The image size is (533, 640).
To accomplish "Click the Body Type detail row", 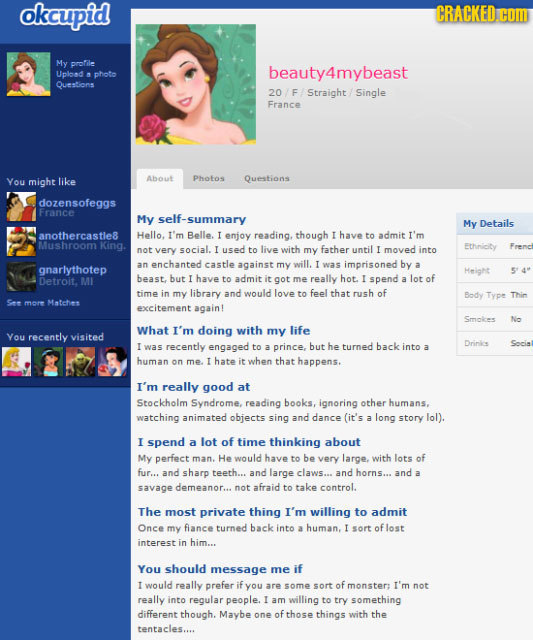I will 495,295.
